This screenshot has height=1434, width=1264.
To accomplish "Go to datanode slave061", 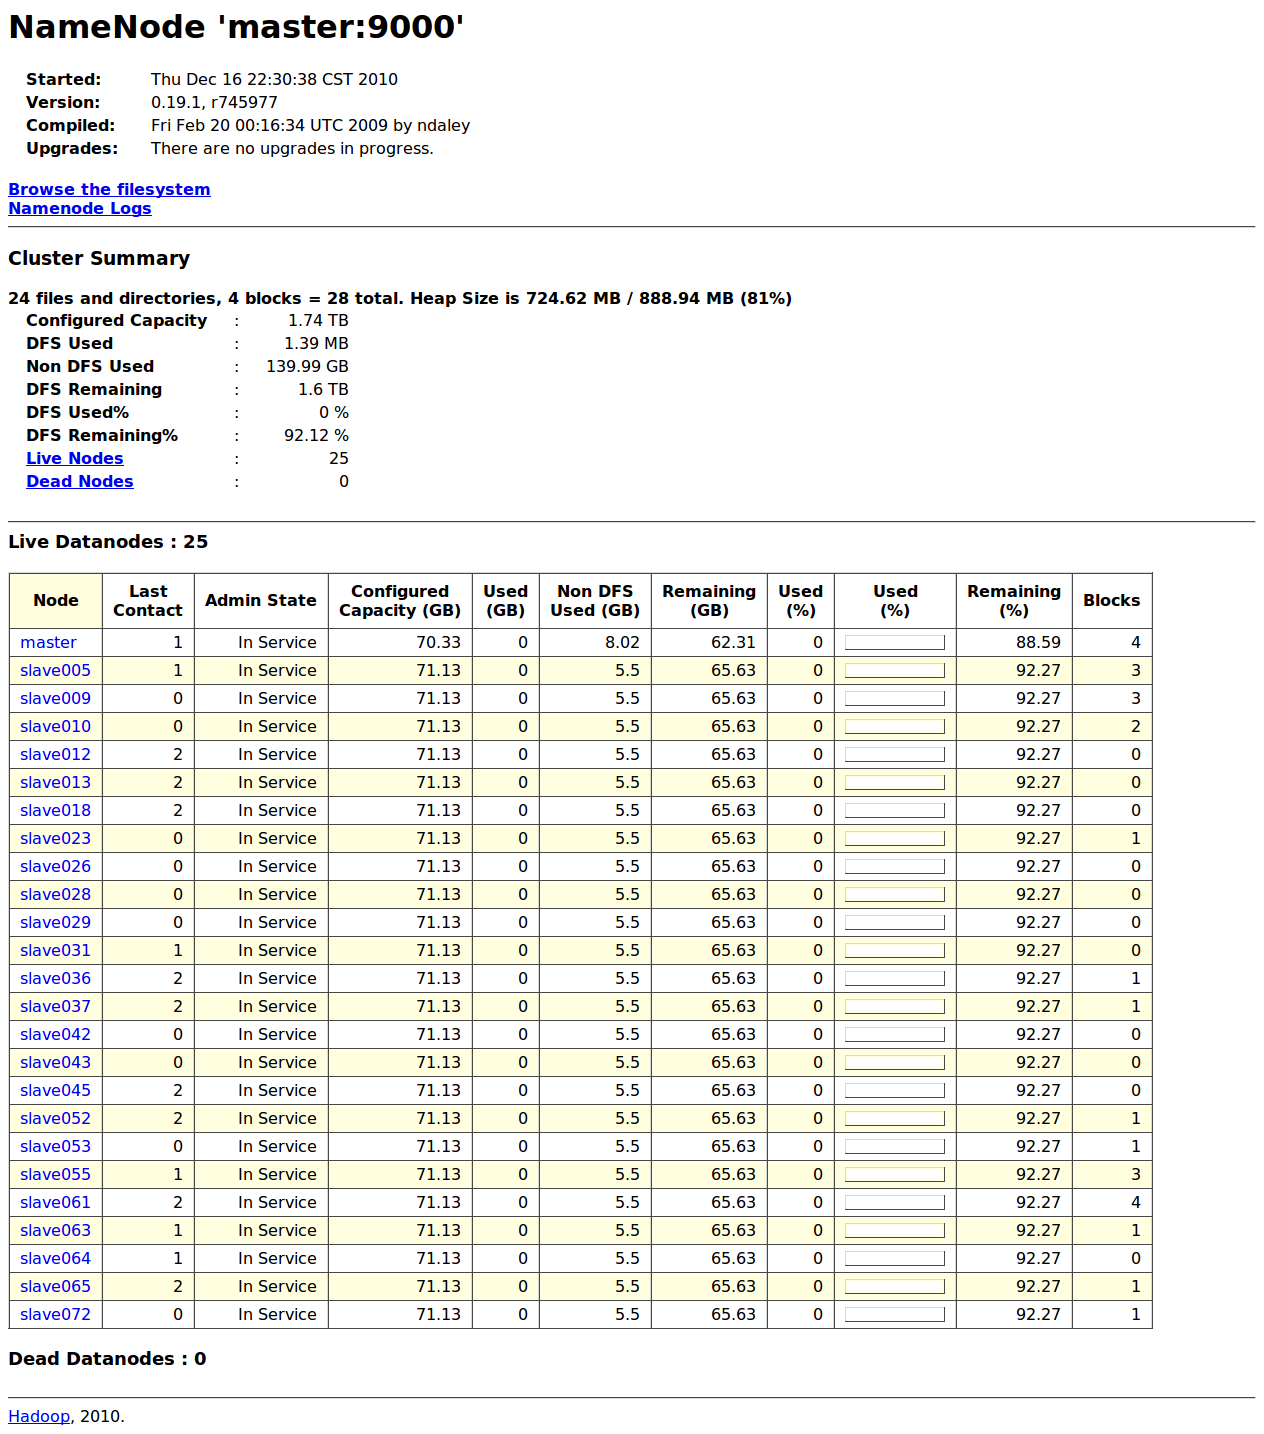I will [55, 1202].
